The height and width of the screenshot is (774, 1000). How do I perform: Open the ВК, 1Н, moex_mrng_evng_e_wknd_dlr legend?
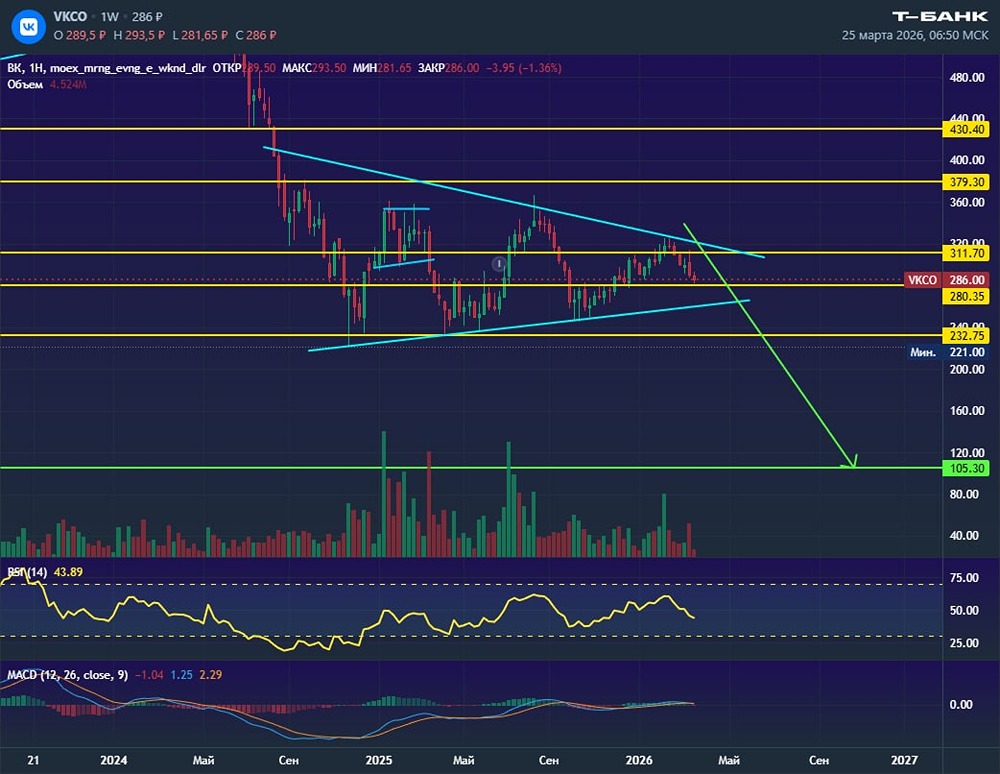pos(107,68)
